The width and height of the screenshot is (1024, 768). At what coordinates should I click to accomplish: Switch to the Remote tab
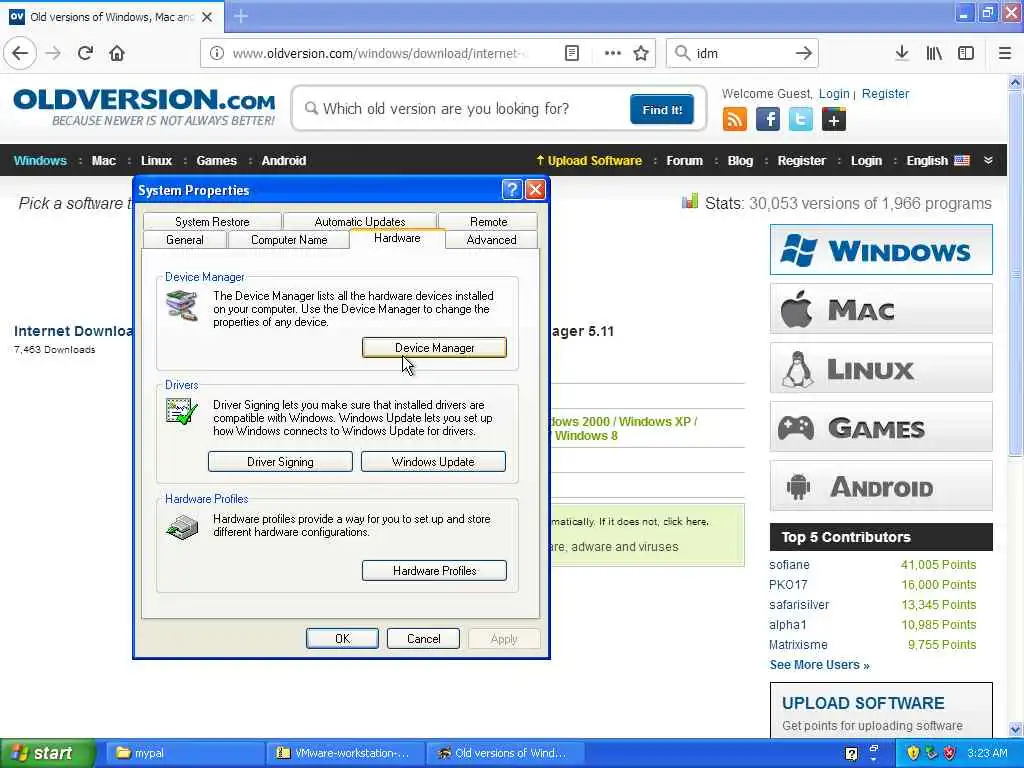pos(488,221)
